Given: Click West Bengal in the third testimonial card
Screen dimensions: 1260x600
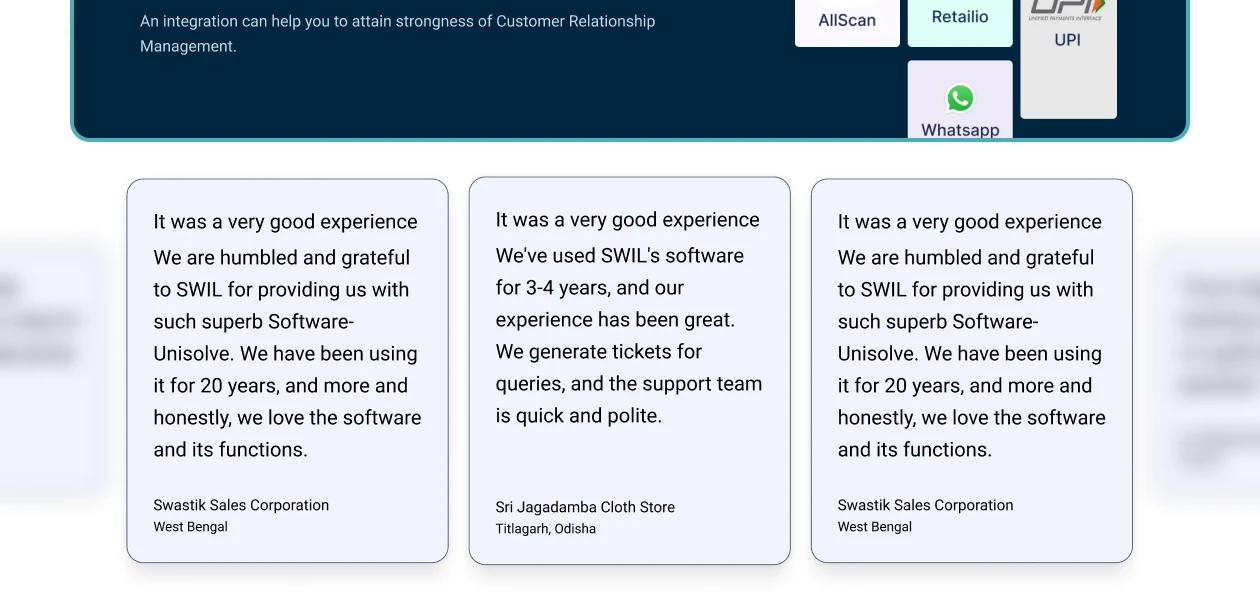Looking at the screenshot, I should tap(874, 527).
